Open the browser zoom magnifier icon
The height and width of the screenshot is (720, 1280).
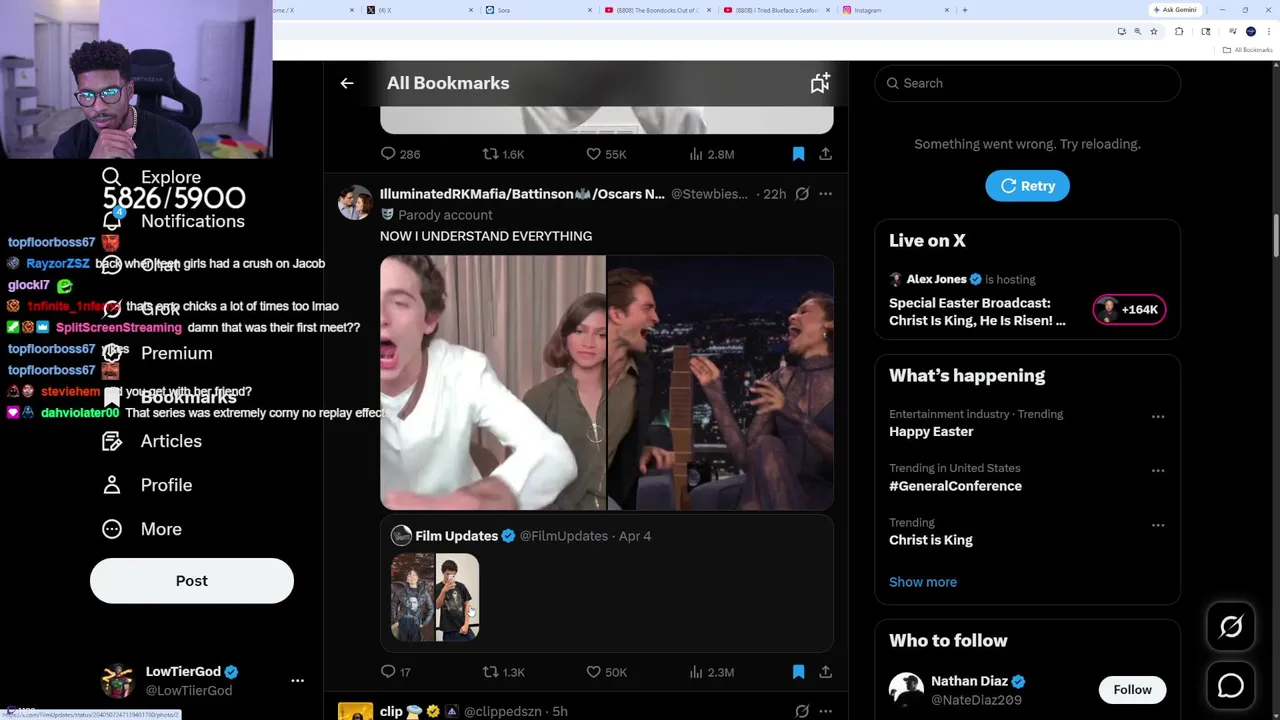(1137, 32)
